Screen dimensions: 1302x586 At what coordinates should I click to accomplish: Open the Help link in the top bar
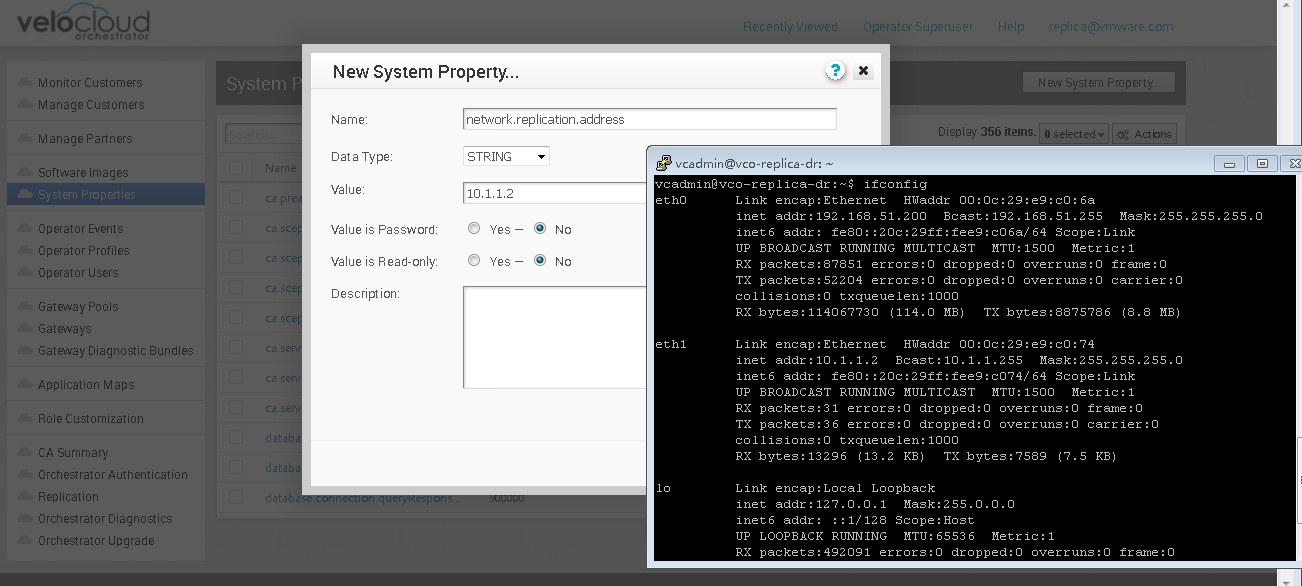pos(1011,26)
